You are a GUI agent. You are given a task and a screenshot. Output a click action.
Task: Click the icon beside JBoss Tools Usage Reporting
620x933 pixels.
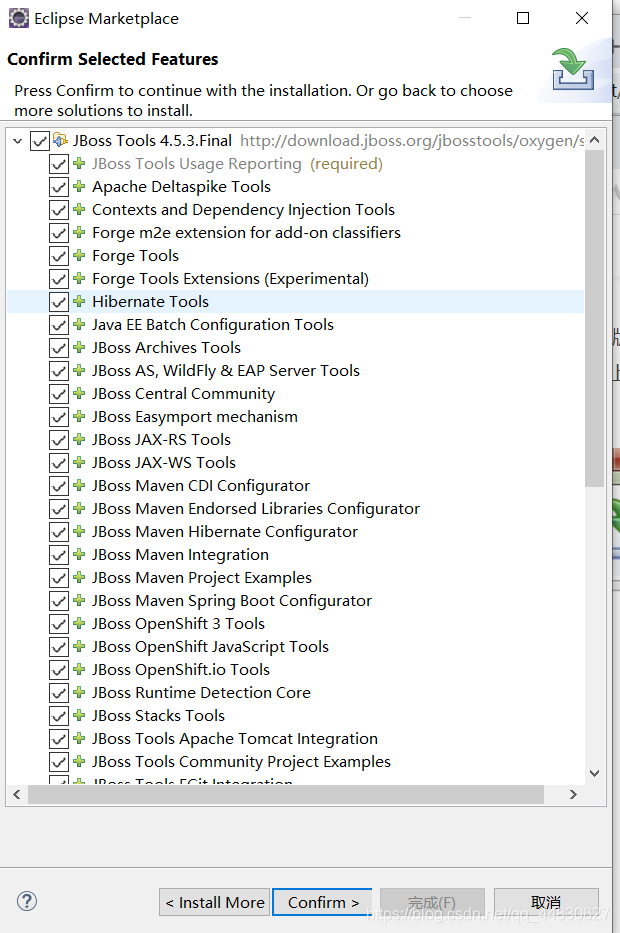click(79, 163)
